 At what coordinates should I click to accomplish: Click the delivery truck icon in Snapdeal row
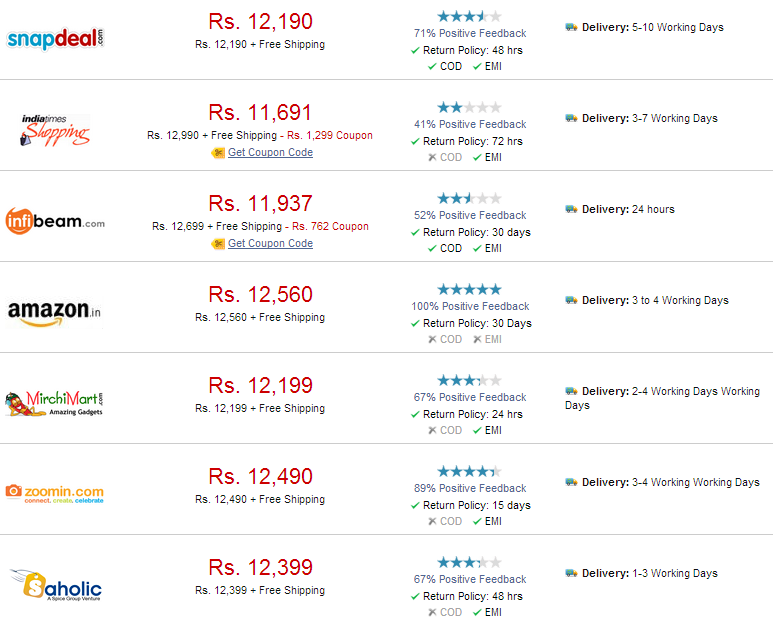coord(571,27)
